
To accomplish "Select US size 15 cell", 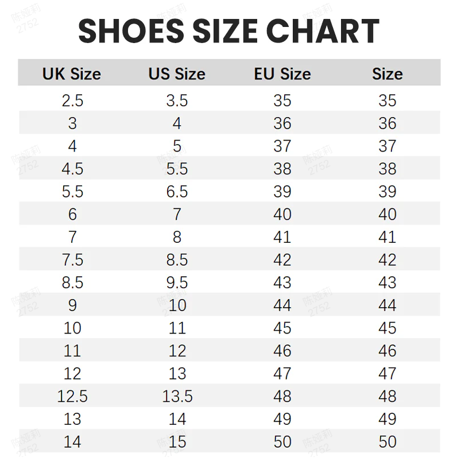I will coord(177,442).
